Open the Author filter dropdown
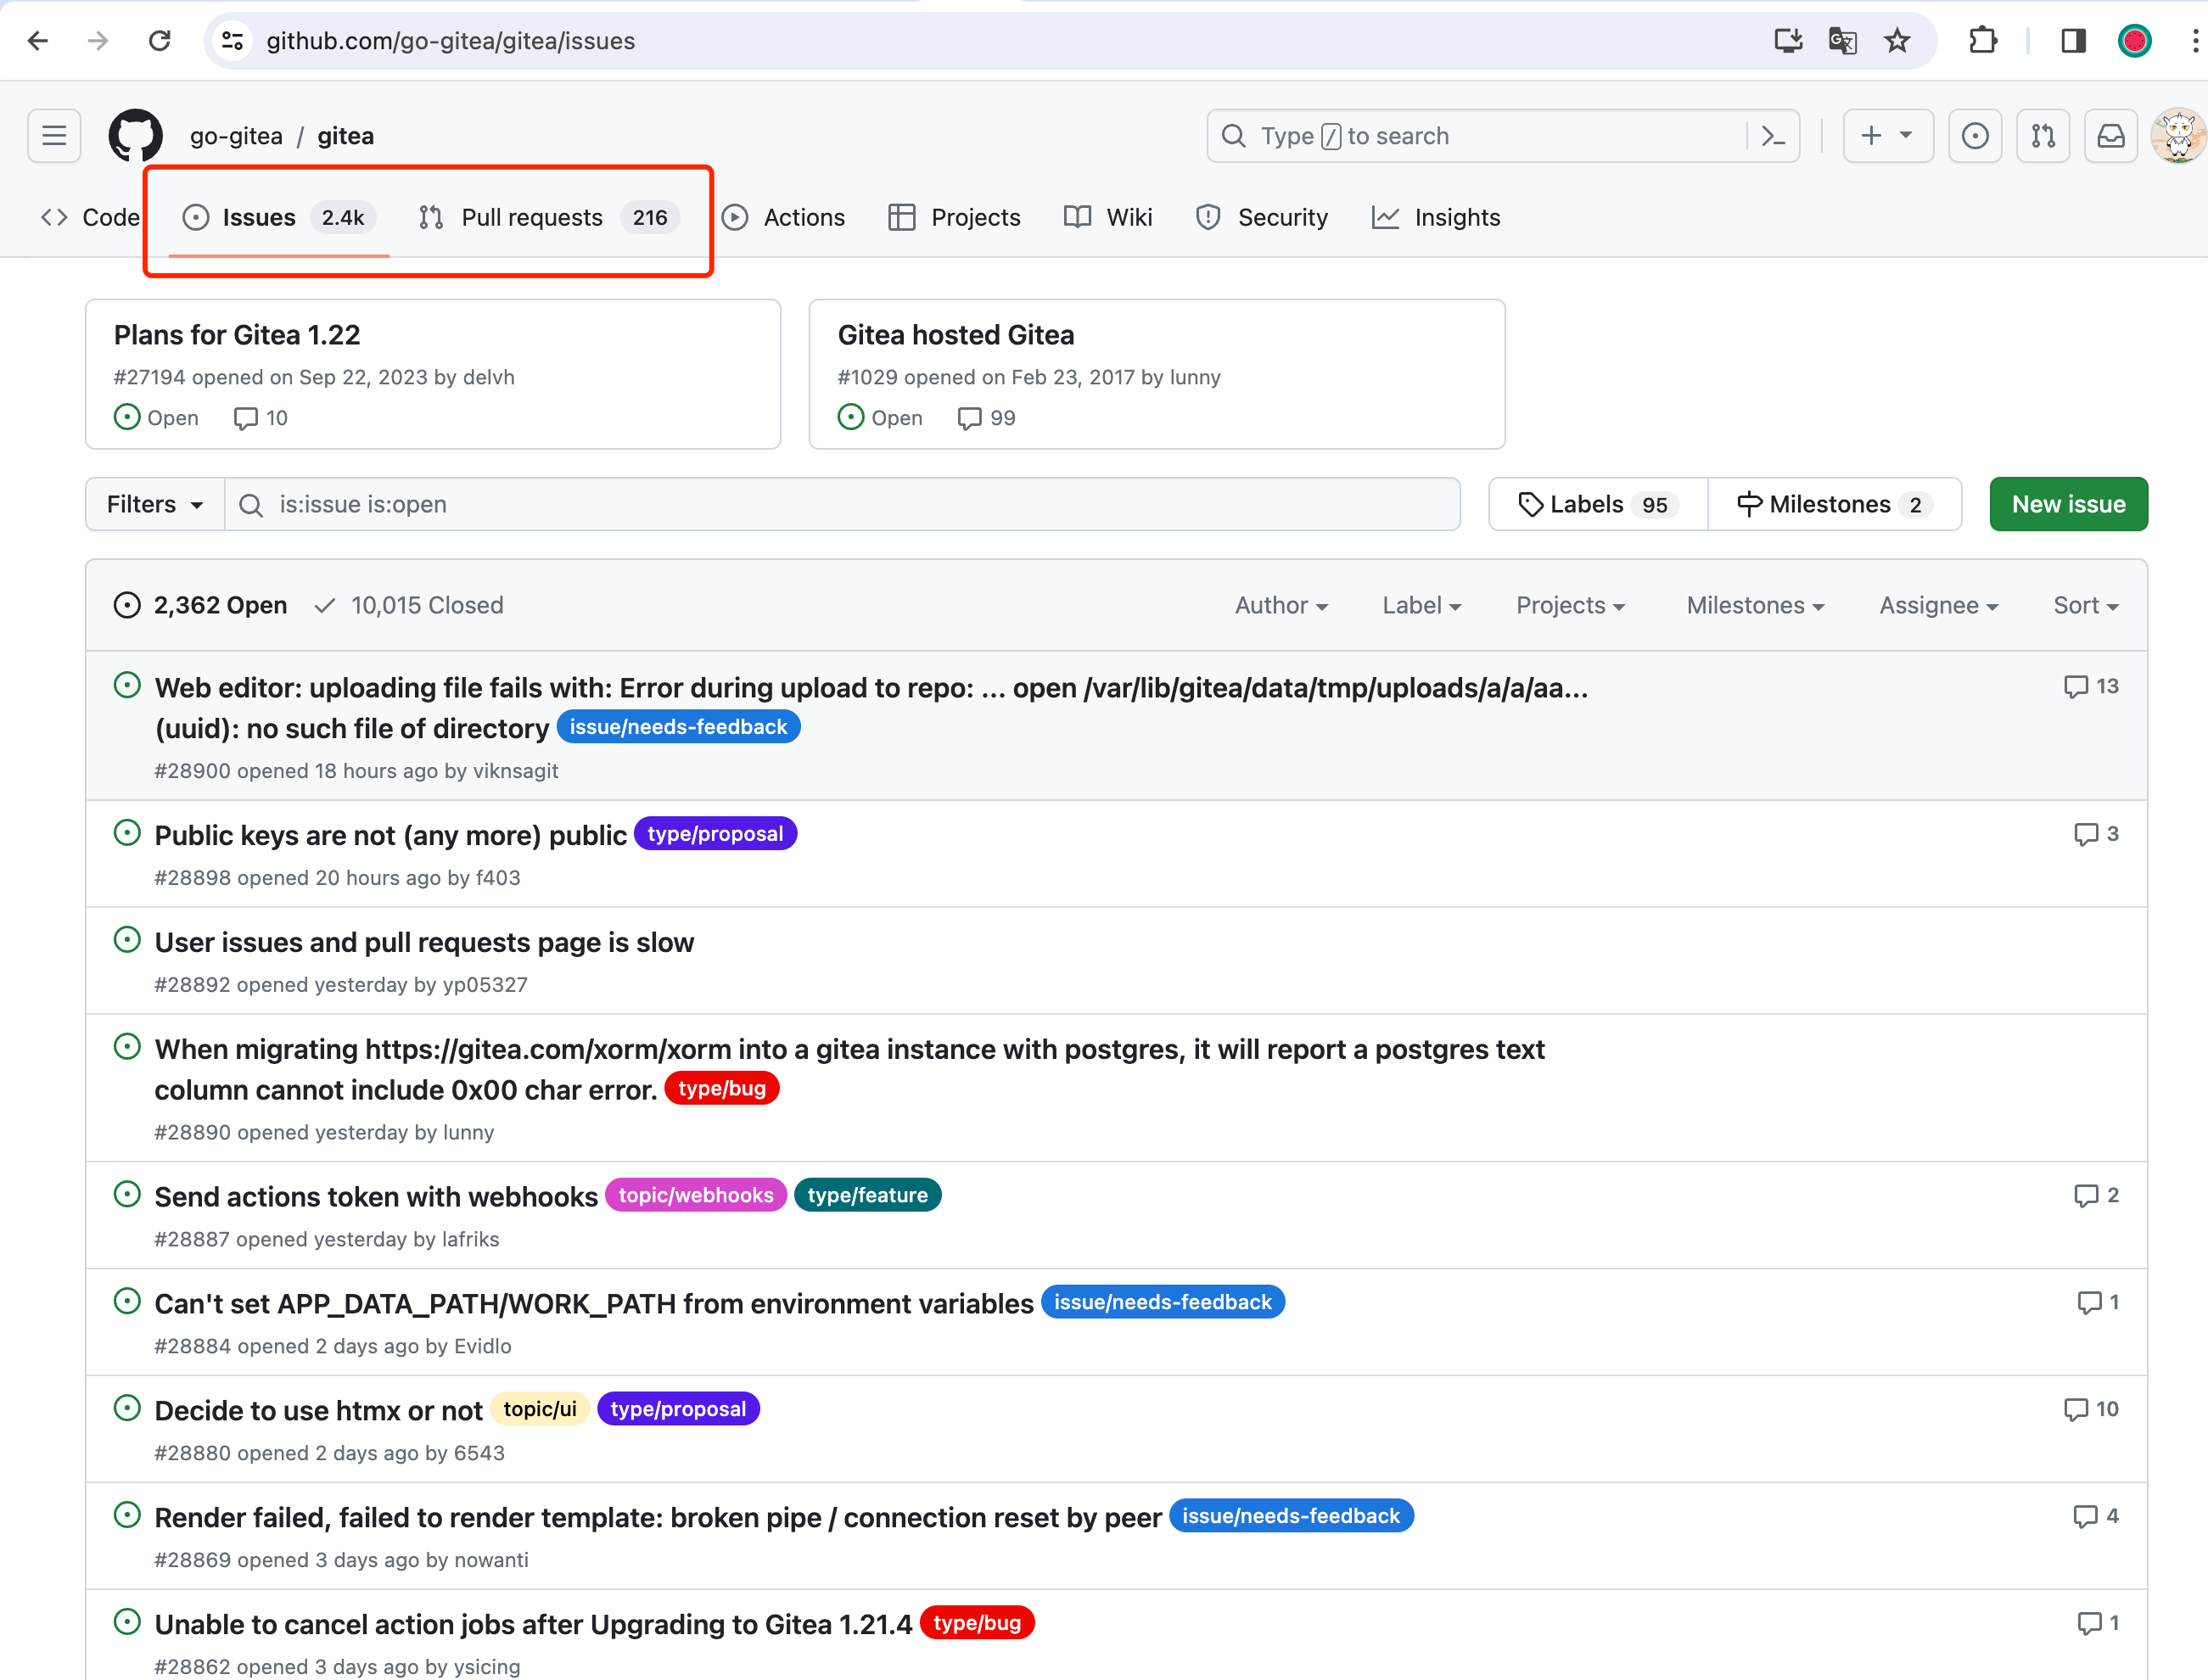The height and width of the screenshot is (1680, 2208). [x=1281, y=605]
